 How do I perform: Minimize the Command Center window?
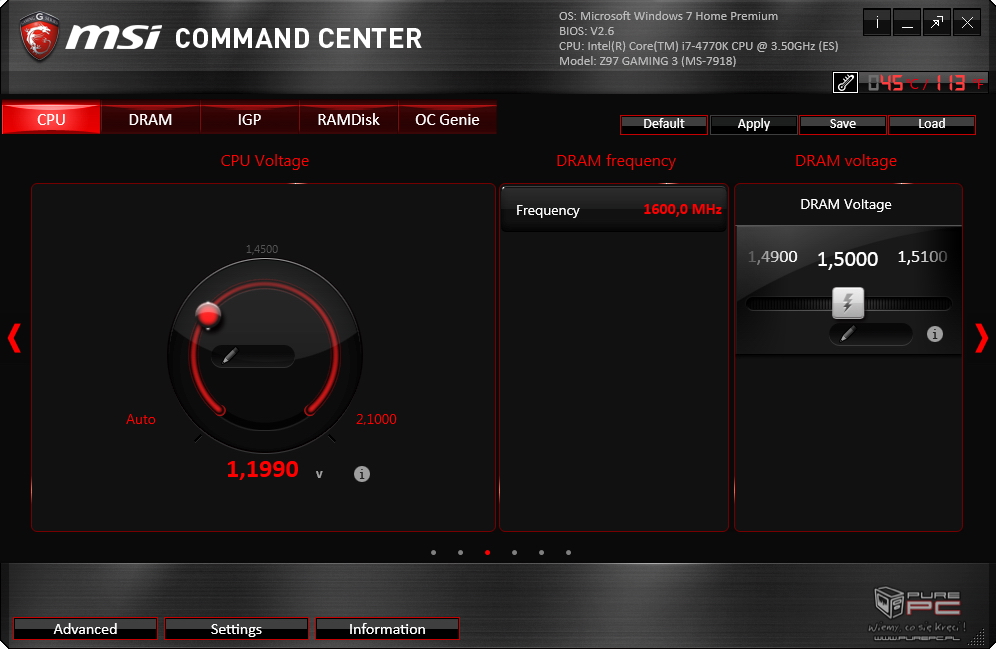(x=906, y=23)
